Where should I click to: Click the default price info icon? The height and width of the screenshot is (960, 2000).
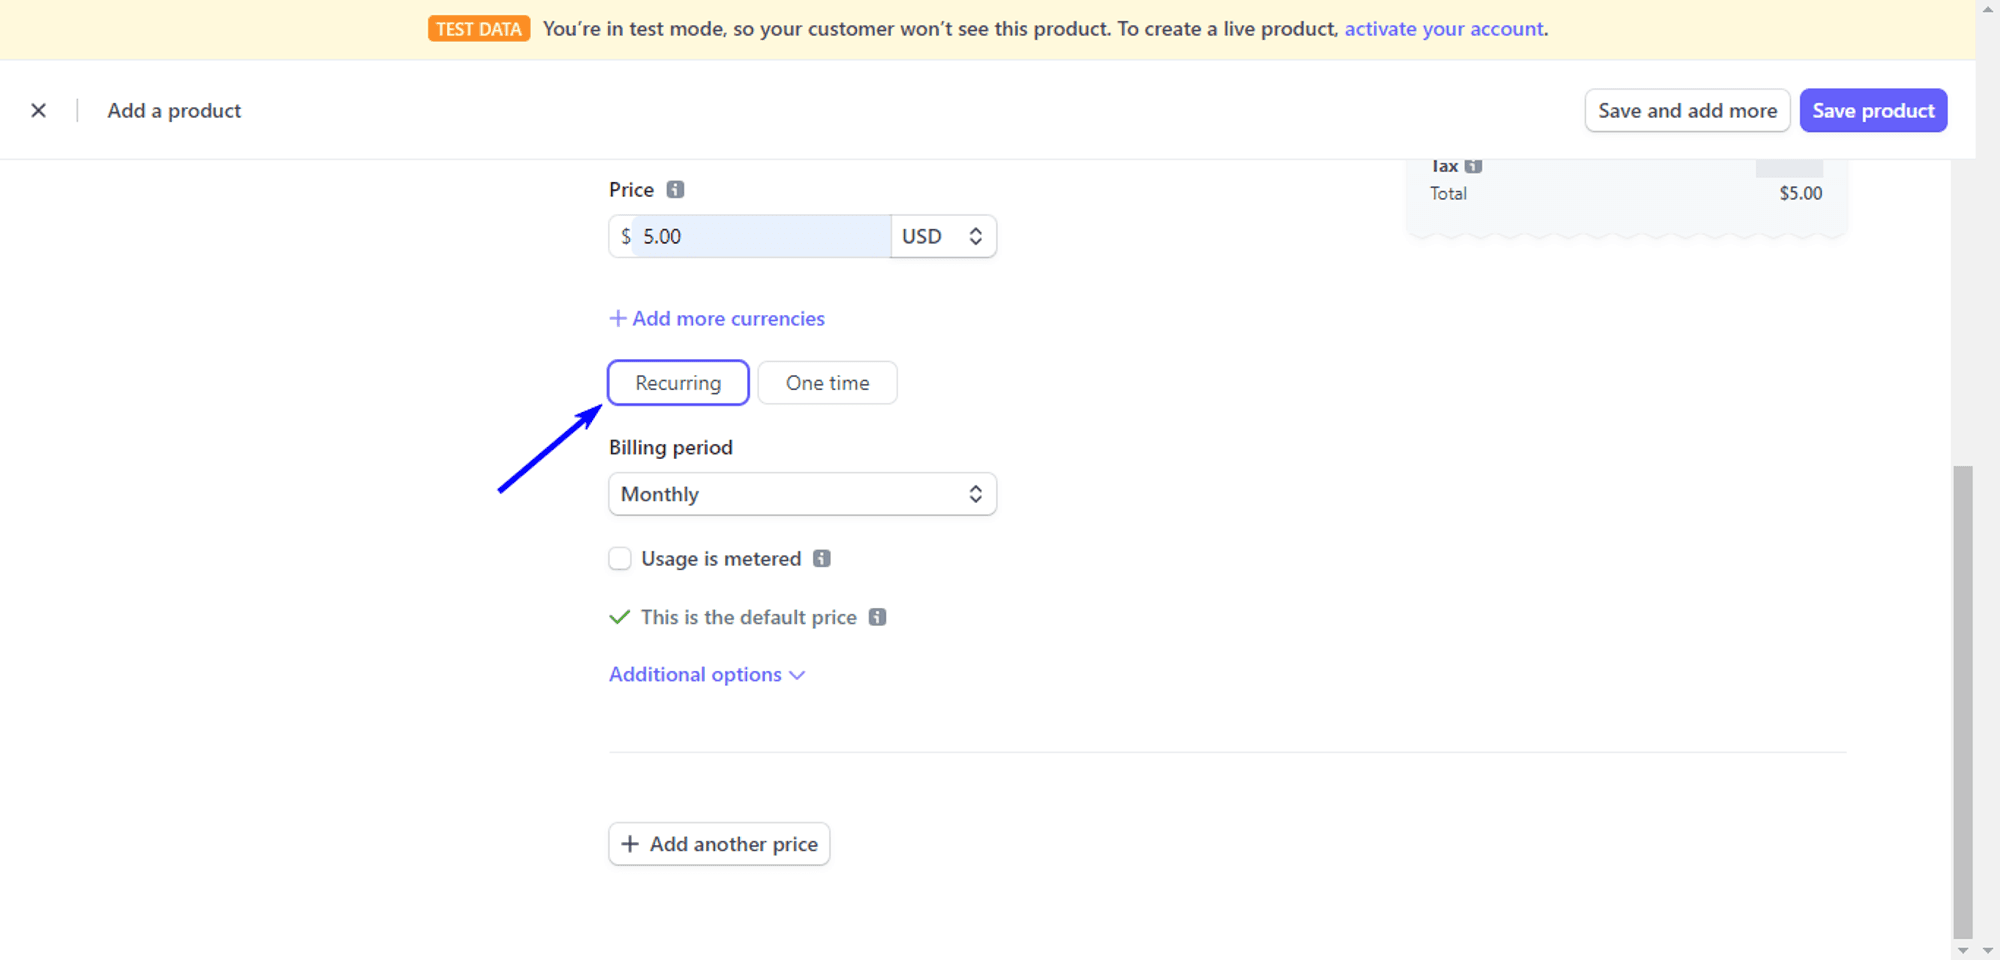[878, 617]
